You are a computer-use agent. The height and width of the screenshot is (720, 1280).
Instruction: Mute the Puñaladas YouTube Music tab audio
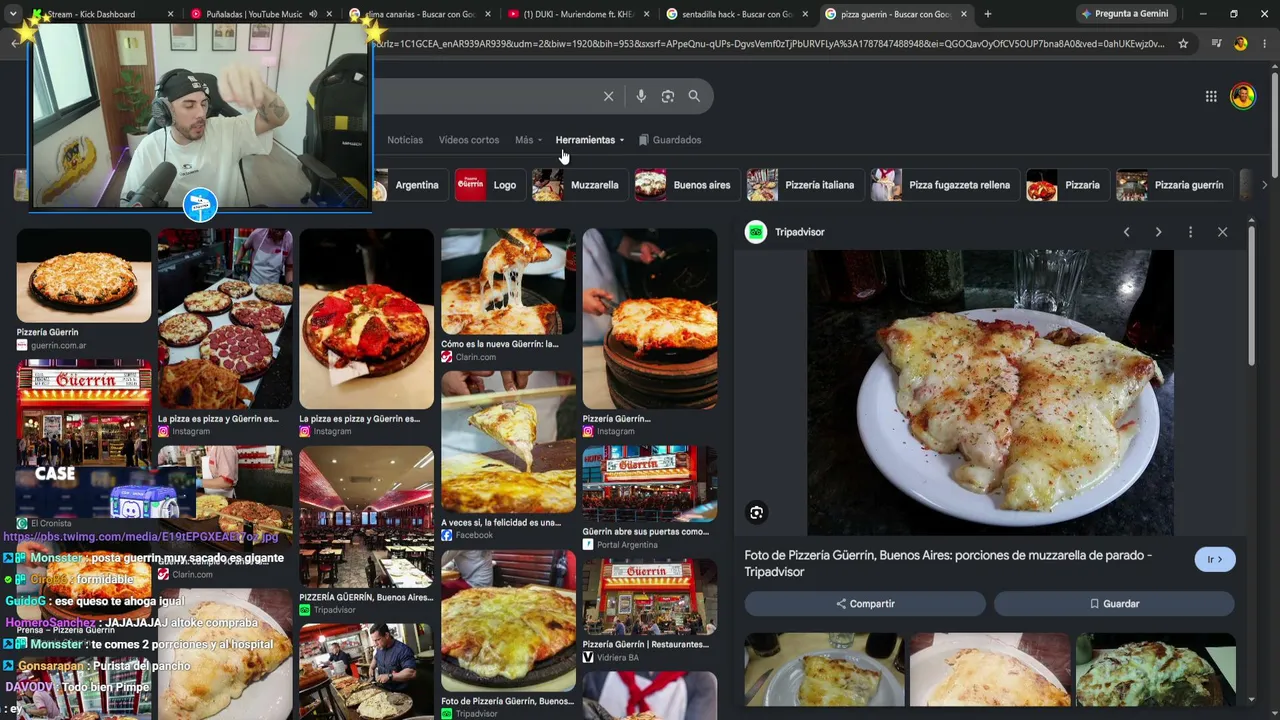tap(313, 14)
